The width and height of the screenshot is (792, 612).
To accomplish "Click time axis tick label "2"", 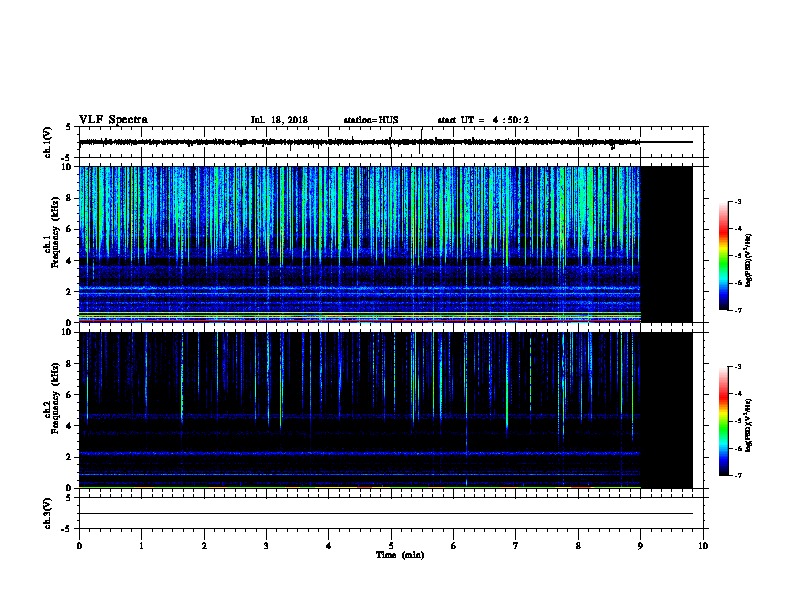I will pos(204,546).
